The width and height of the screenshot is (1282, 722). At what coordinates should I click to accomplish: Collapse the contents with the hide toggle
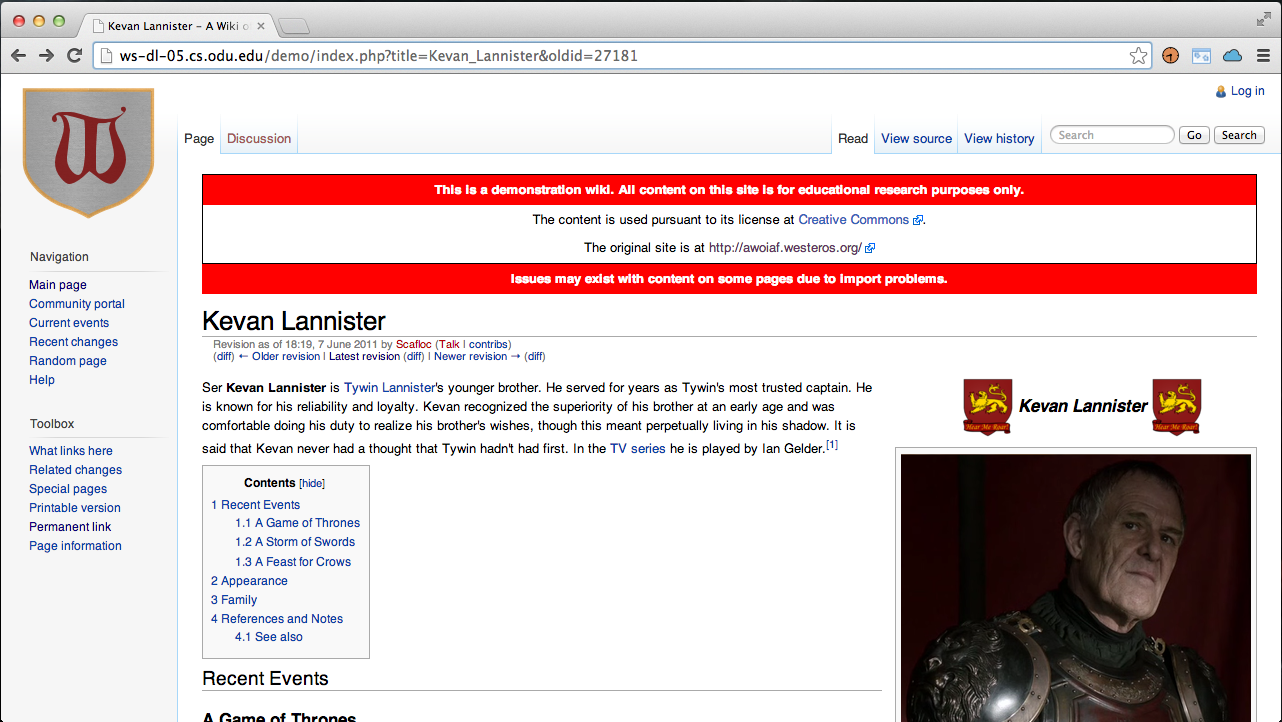coord(312,483)
